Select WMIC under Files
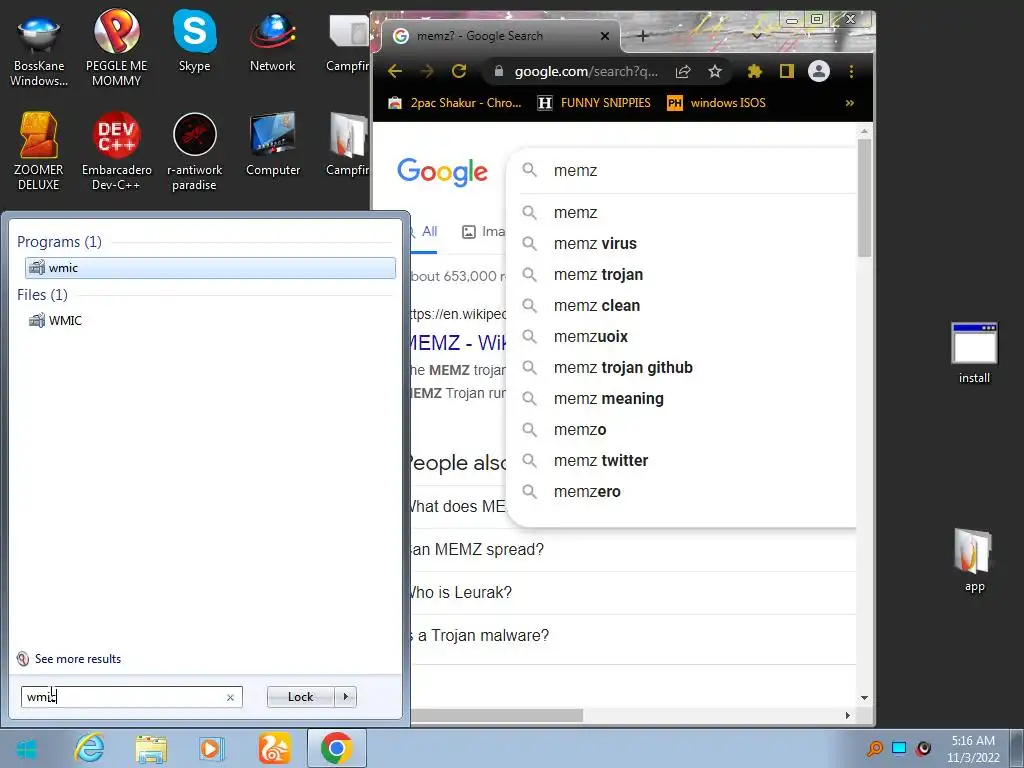The height and width of the screenshot is (768, 1024). pyautogui.click(x=210, y=321)
